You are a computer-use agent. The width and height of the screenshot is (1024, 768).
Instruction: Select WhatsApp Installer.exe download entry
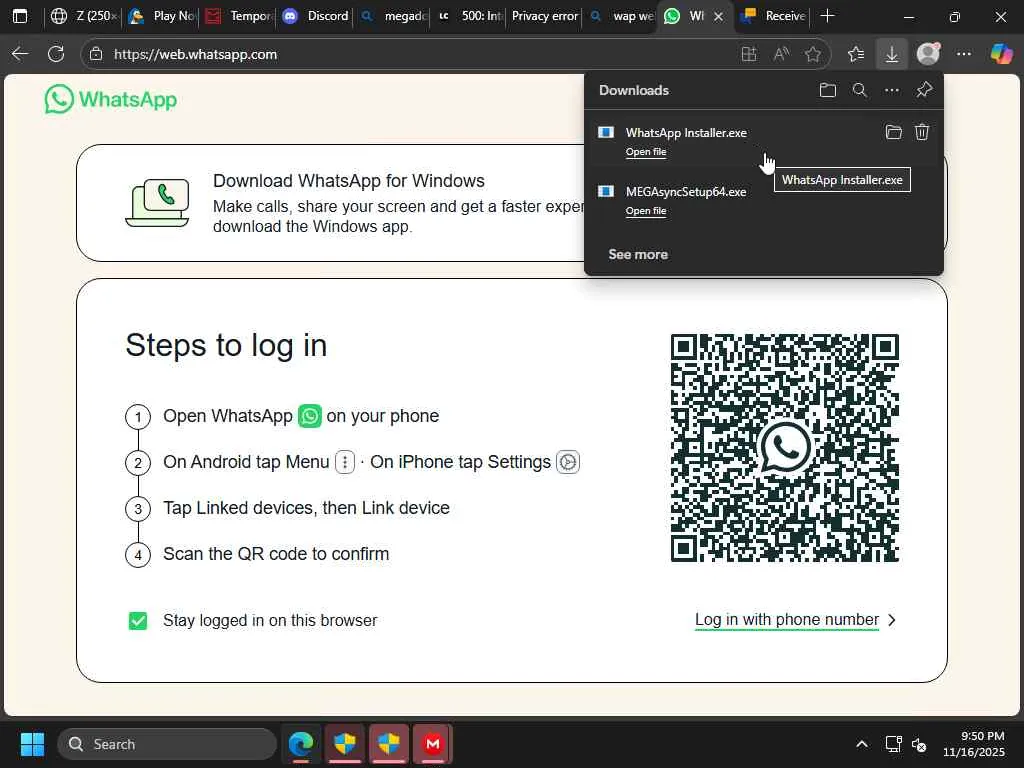coord(763,141)
